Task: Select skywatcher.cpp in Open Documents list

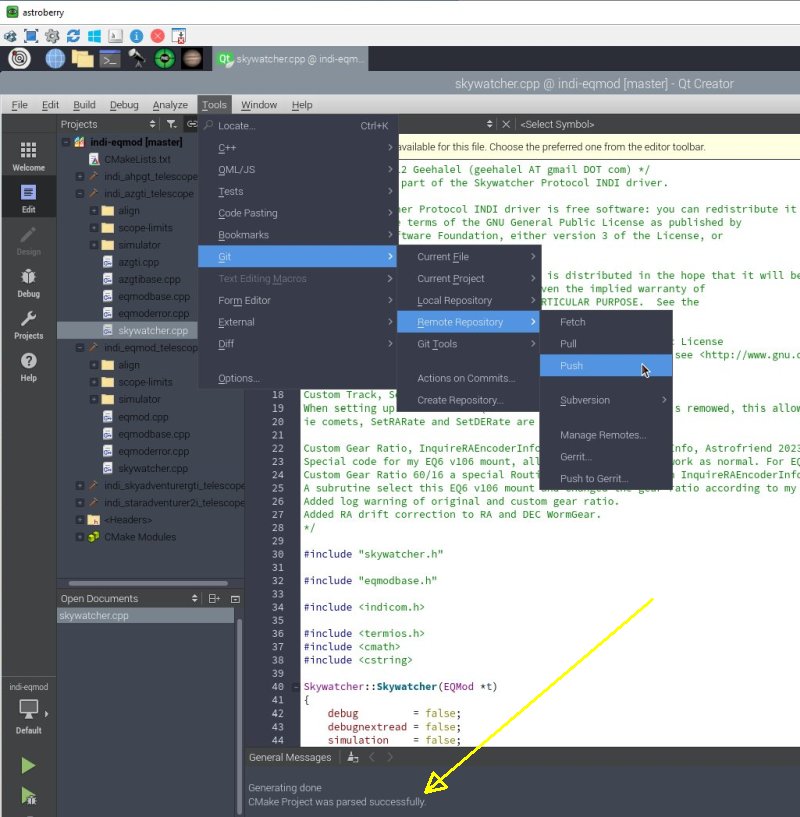Action: 146,615
